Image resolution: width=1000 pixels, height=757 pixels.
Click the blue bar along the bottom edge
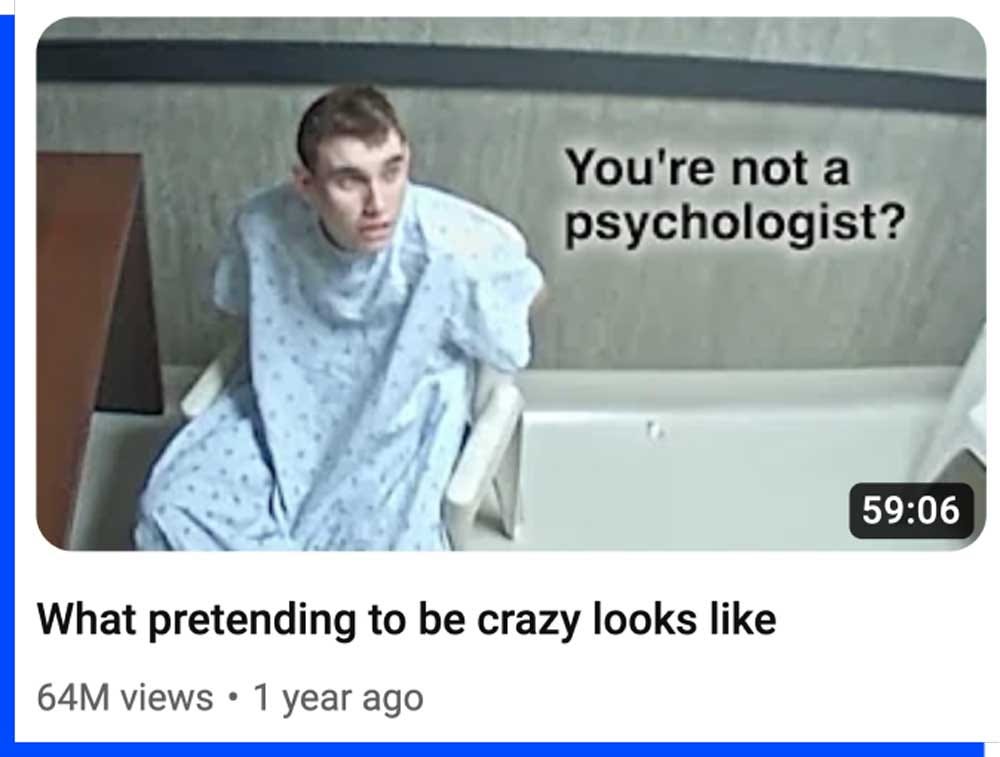(499, 750)
